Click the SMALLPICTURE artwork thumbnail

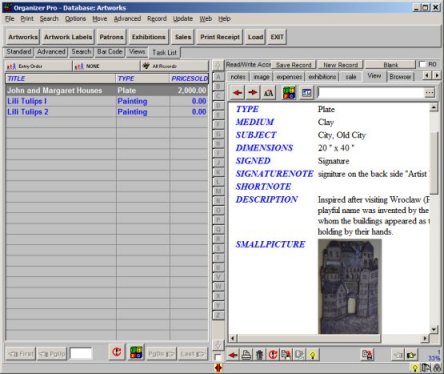click(350, 286)
